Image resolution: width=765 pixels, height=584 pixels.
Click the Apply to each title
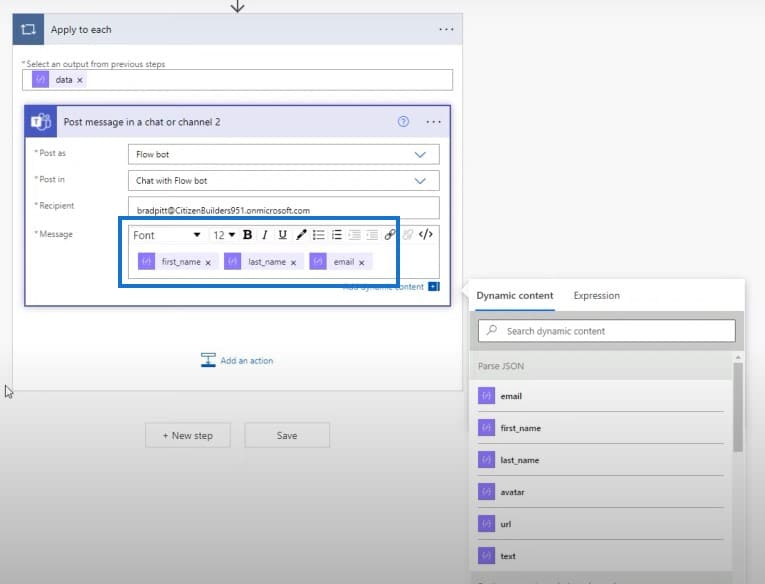[x=81, y=30]
